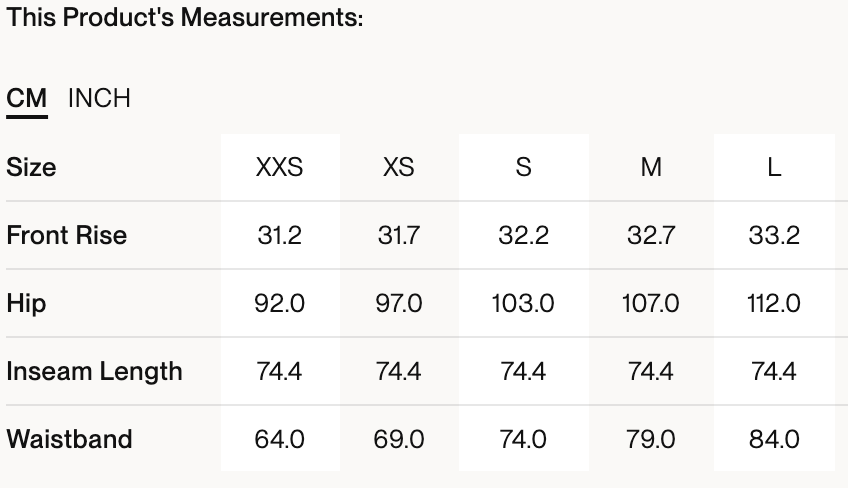Click the L Front Rise value 33.2

[774, 235]
